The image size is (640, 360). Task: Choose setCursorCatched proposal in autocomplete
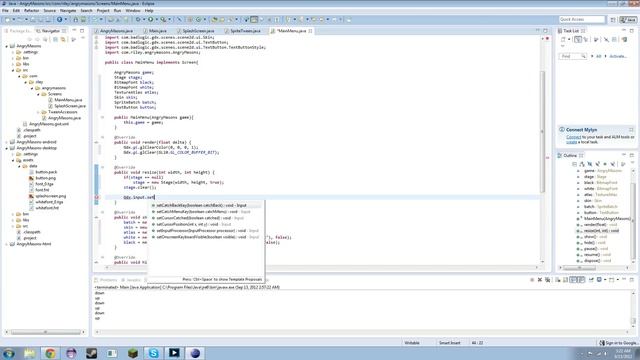tap(206, 218)
